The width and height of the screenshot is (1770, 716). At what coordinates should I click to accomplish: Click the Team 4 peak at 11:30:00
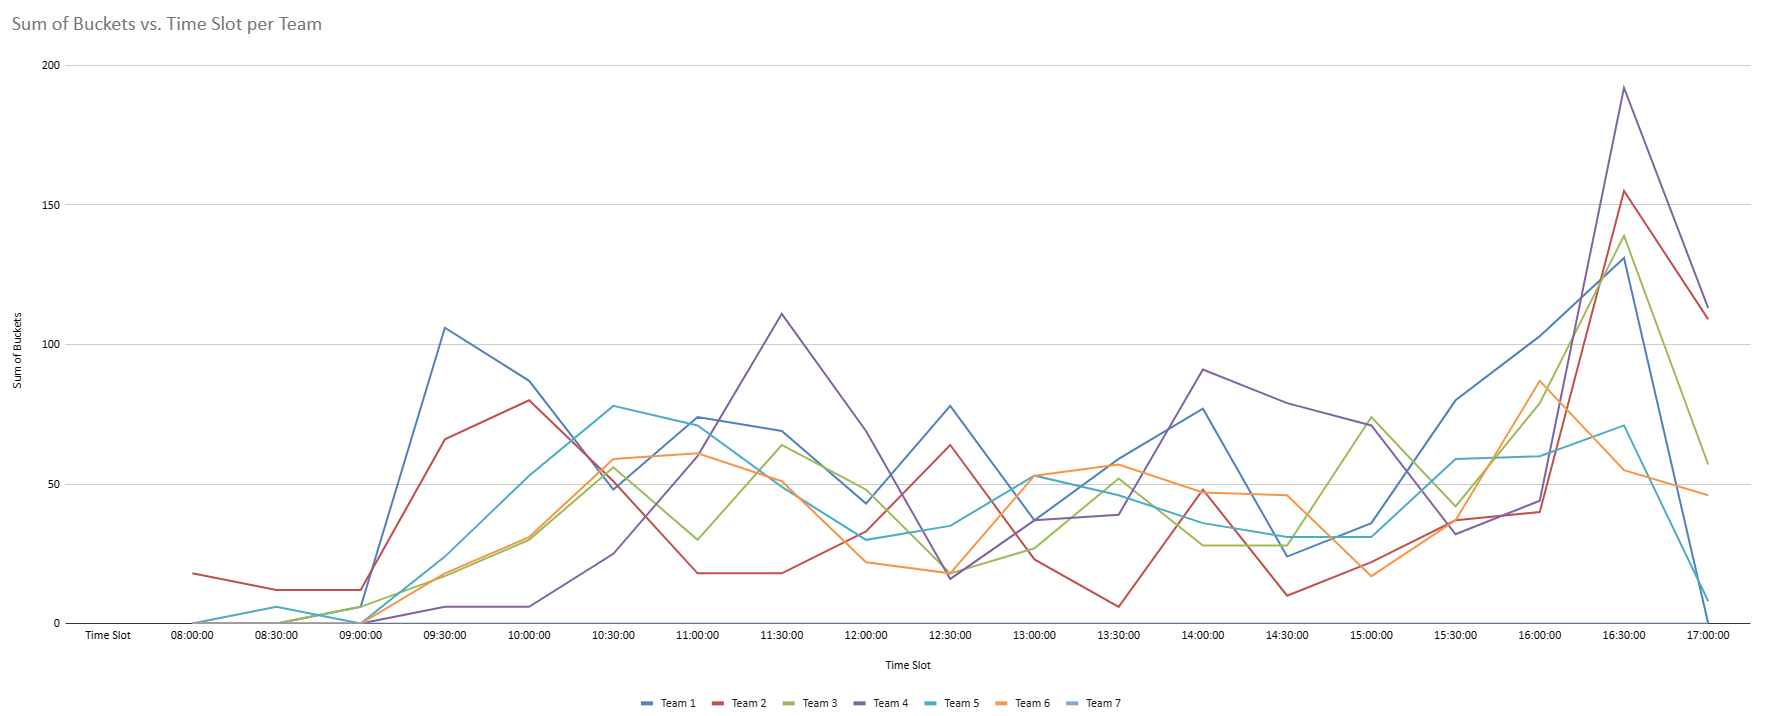(782, 314)
